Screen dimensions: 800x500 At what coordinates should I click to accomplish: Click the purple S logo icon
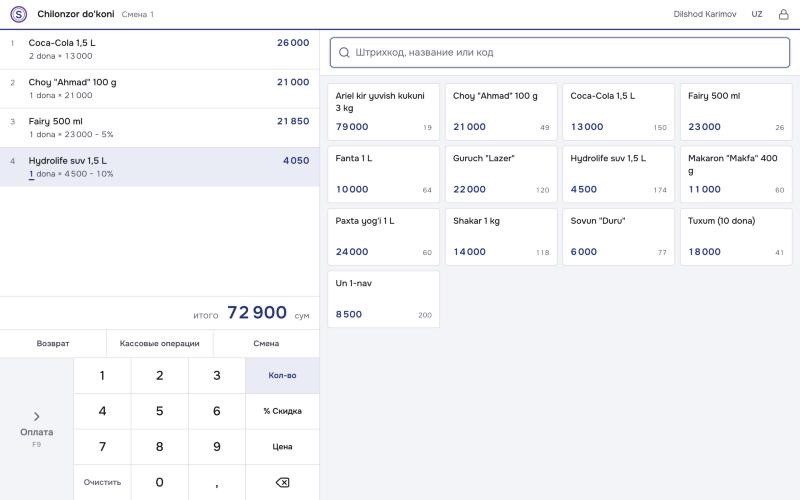click(x=19, y=14)
